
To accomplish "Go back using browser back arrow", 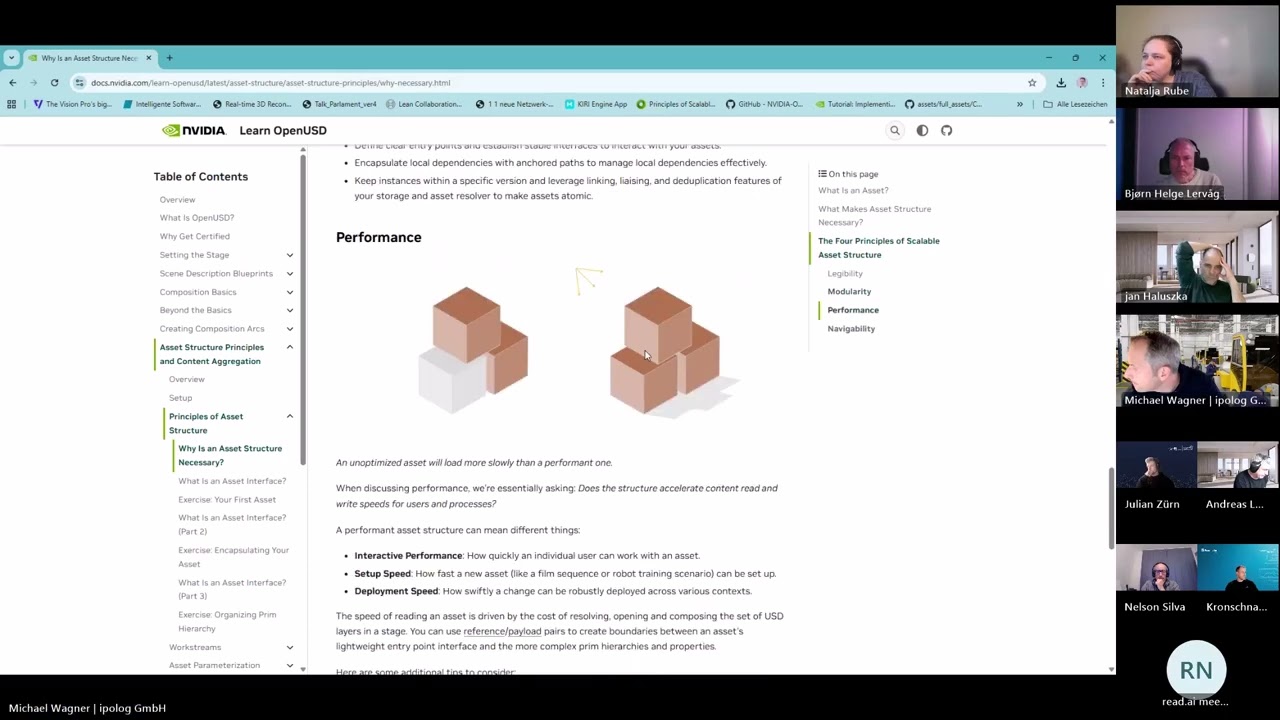I will pos(12,83).
